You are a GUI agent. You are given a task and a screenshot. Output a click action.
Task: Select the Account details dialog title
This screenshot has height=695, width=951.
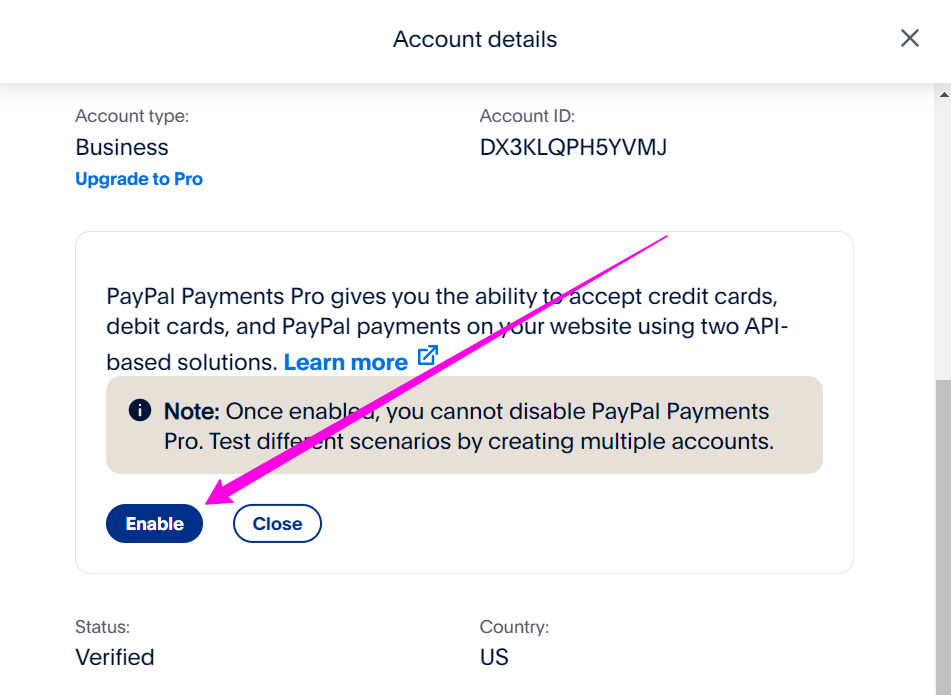click(474, 39)
